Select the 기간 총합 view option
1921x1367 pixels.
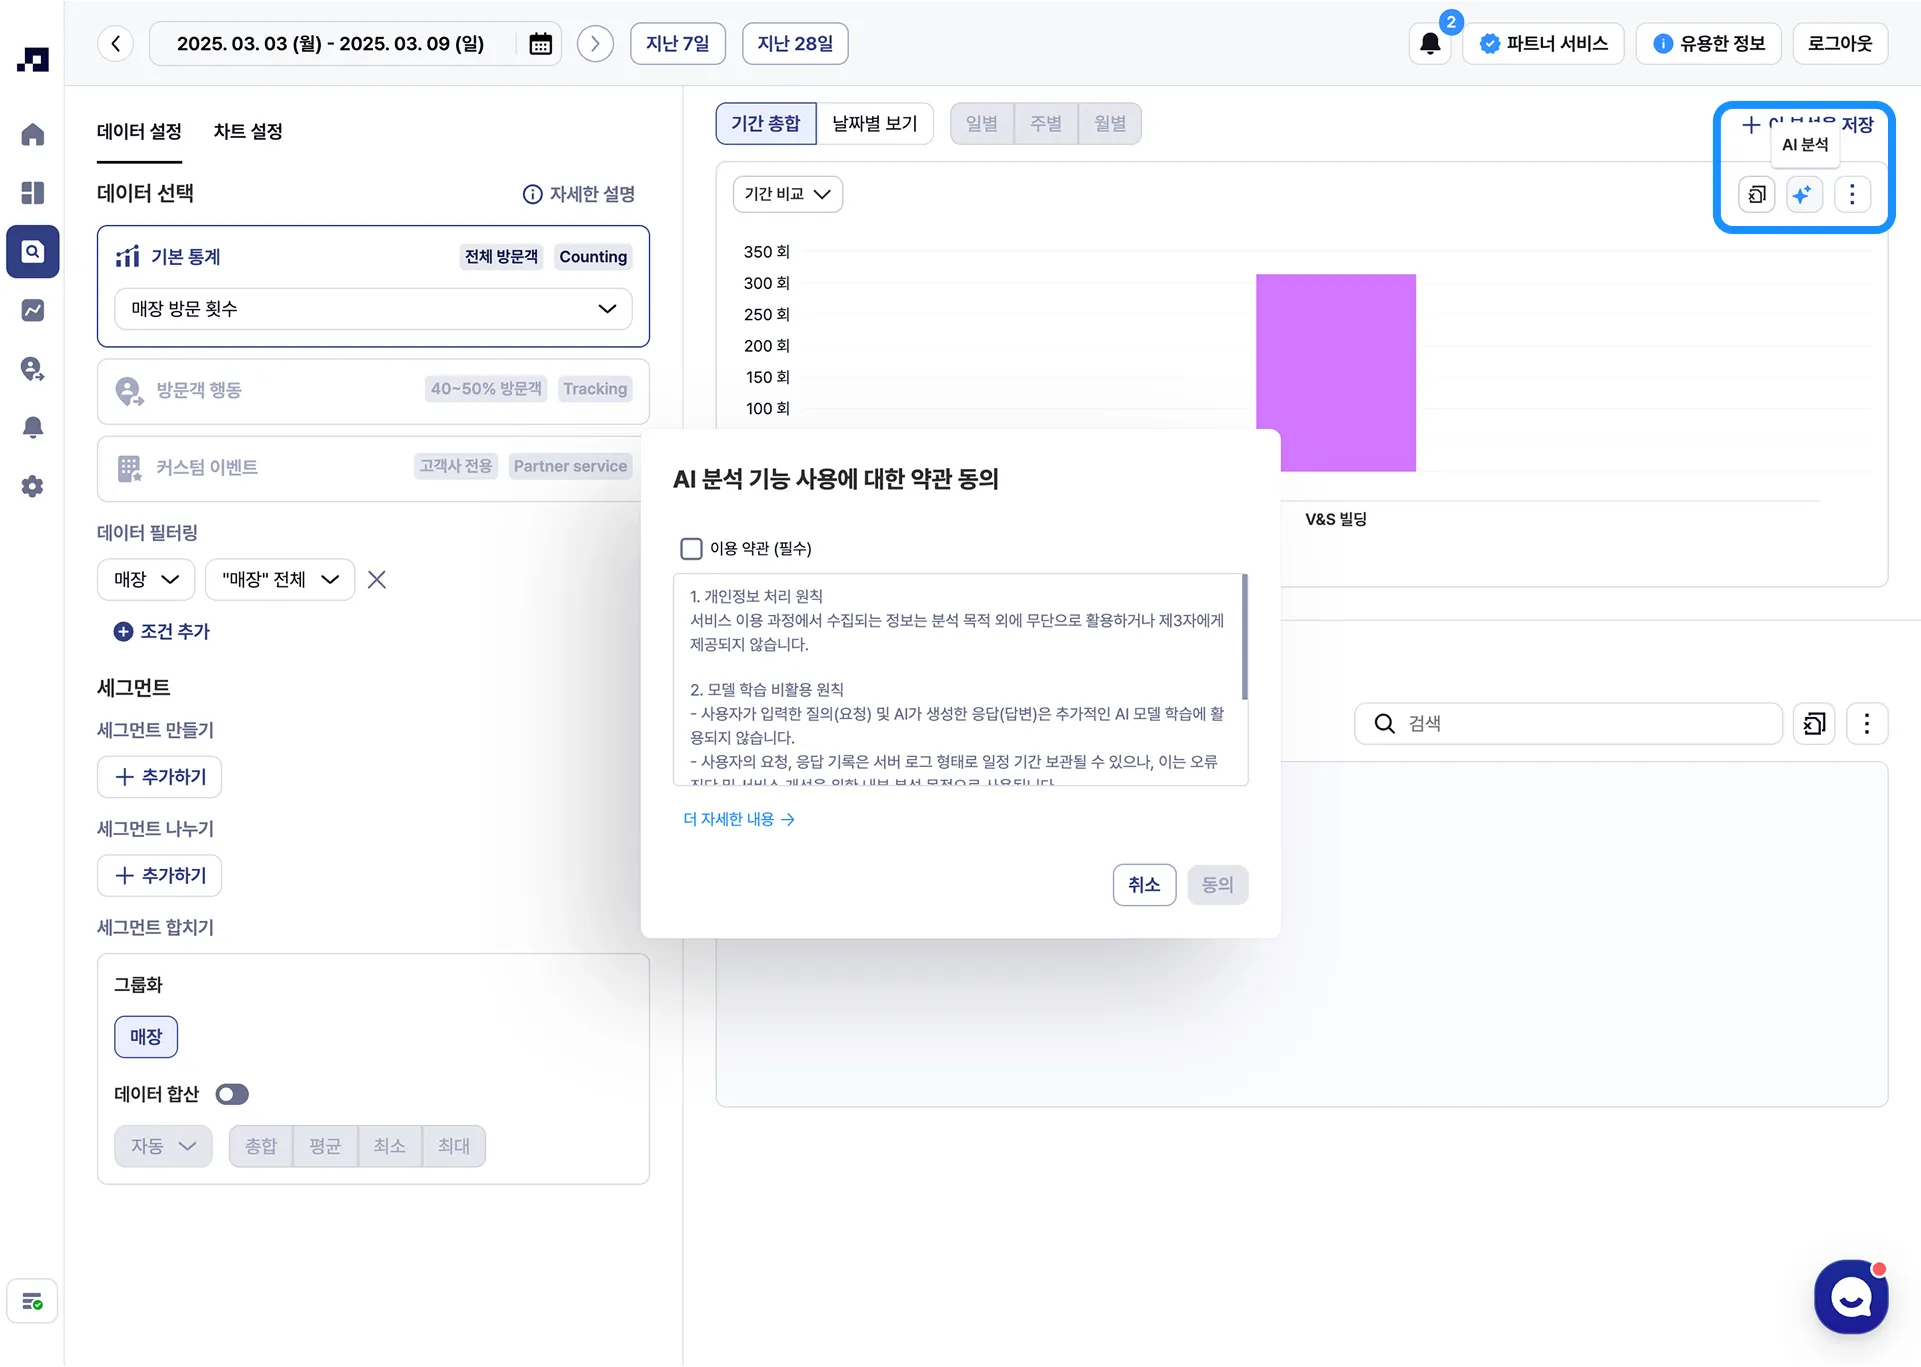pos(765,124)
